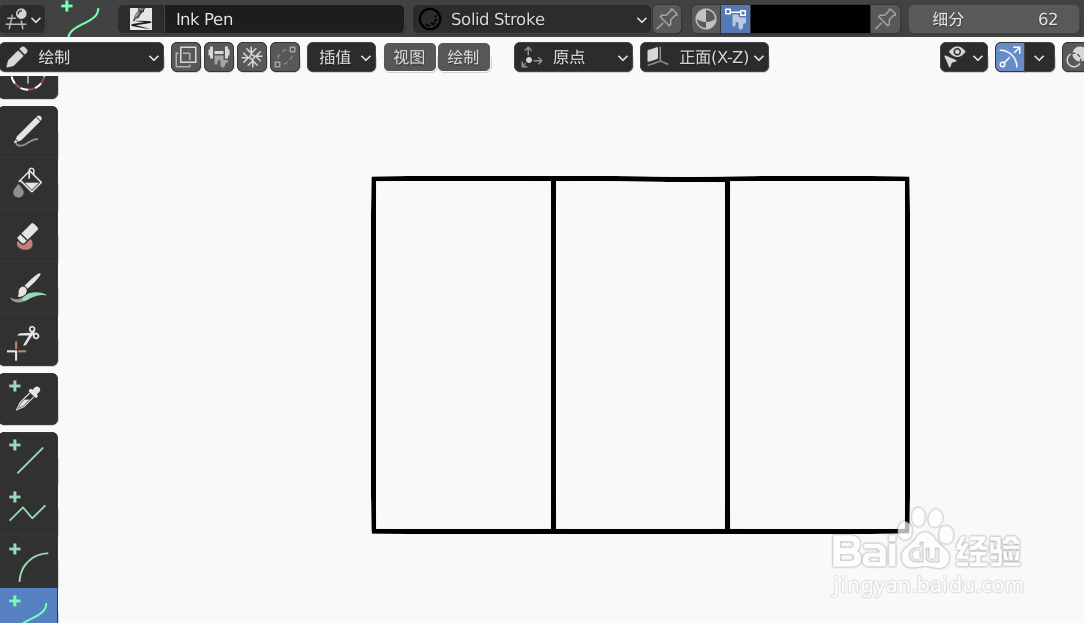
Task: Edit the Ink Pen brush name field
Action: click(283, 19)
